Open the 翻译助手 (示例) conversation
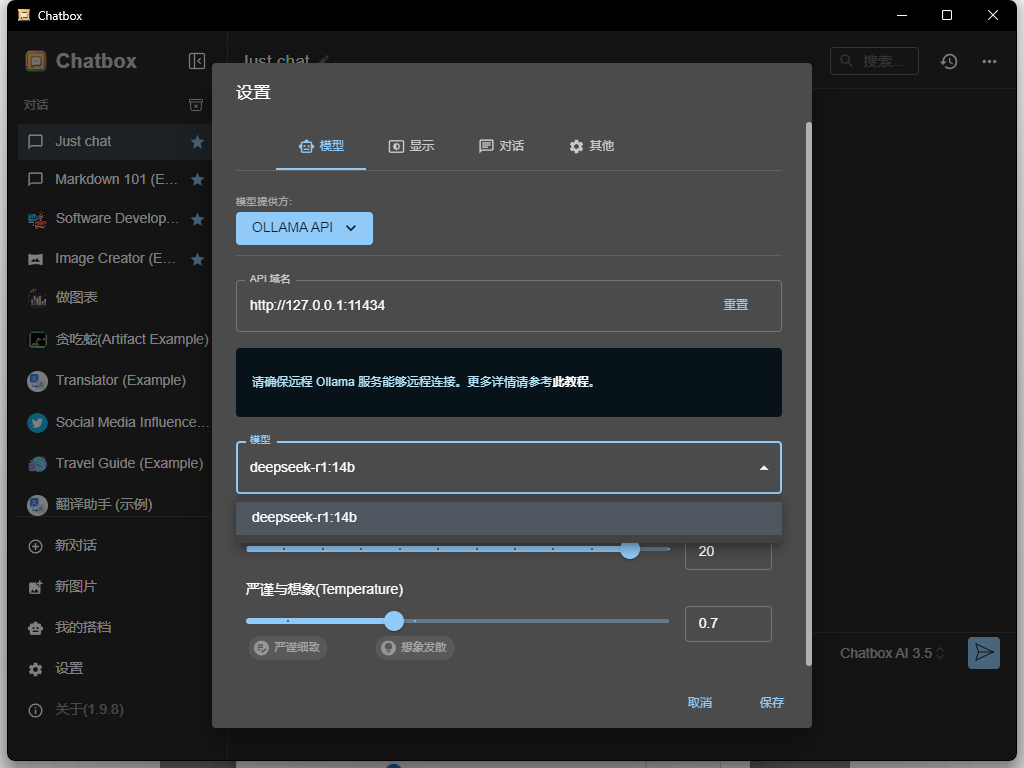1024x768 pixels. (x=115, y=505)
